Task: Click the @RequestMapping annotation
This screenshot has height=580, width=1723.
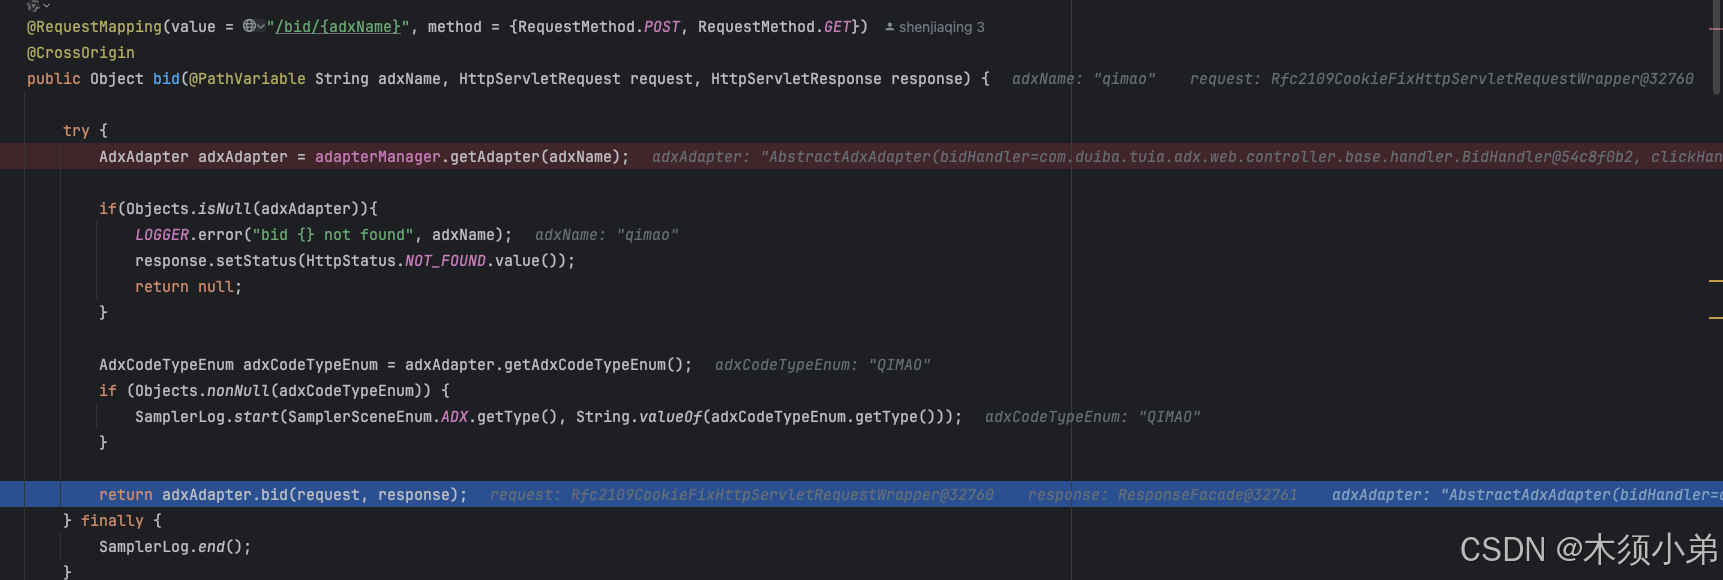Action: point(94,27)
